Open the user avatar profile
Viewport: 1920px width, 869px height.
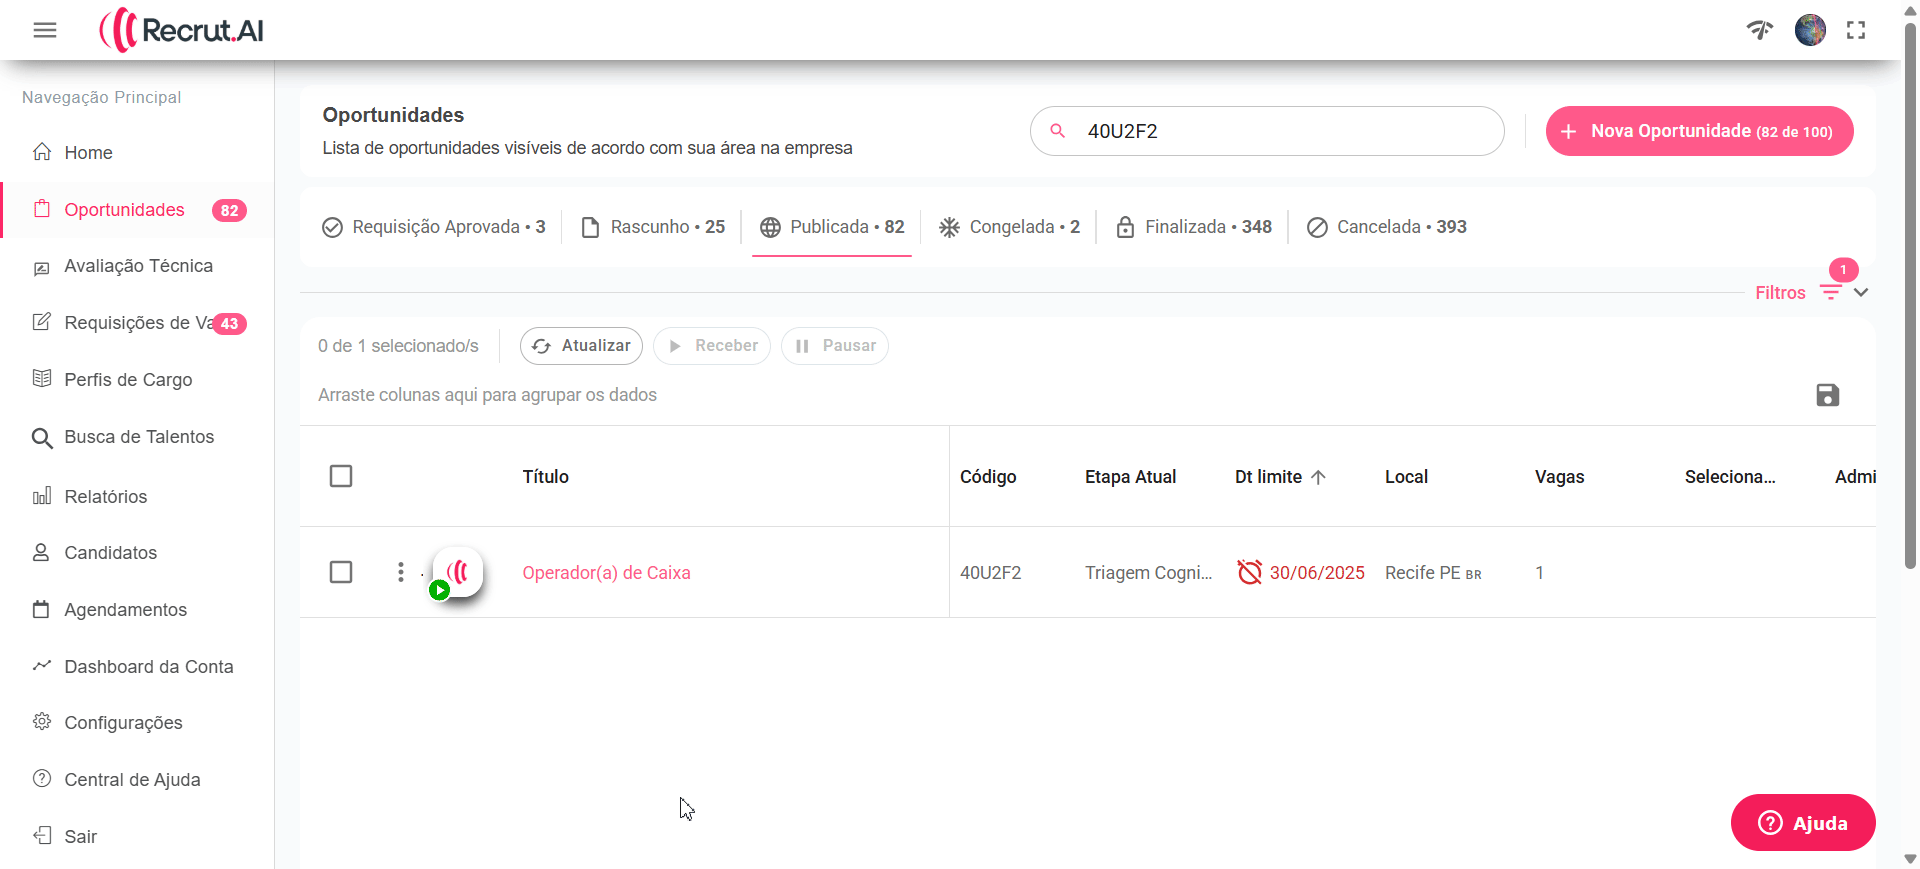pos(1809,30)
